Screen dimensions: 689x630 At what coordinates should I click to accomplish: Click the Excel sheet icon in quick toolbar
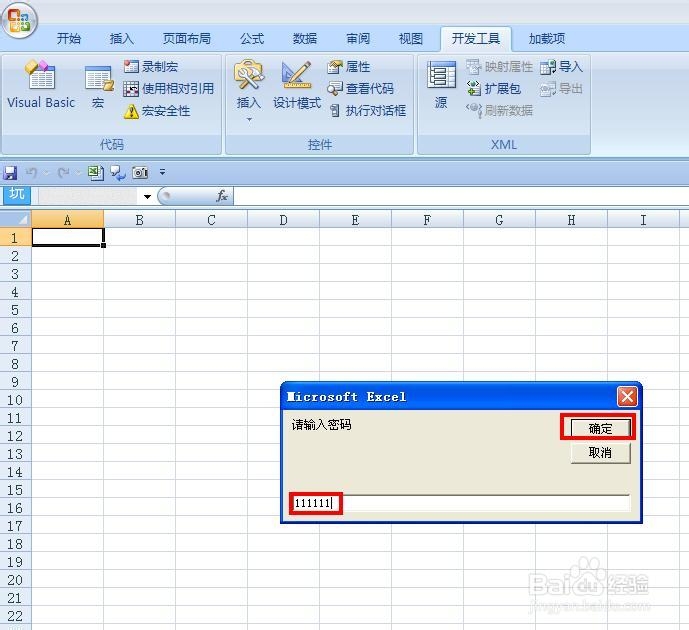pyautogui.click(x=96, y=173)
